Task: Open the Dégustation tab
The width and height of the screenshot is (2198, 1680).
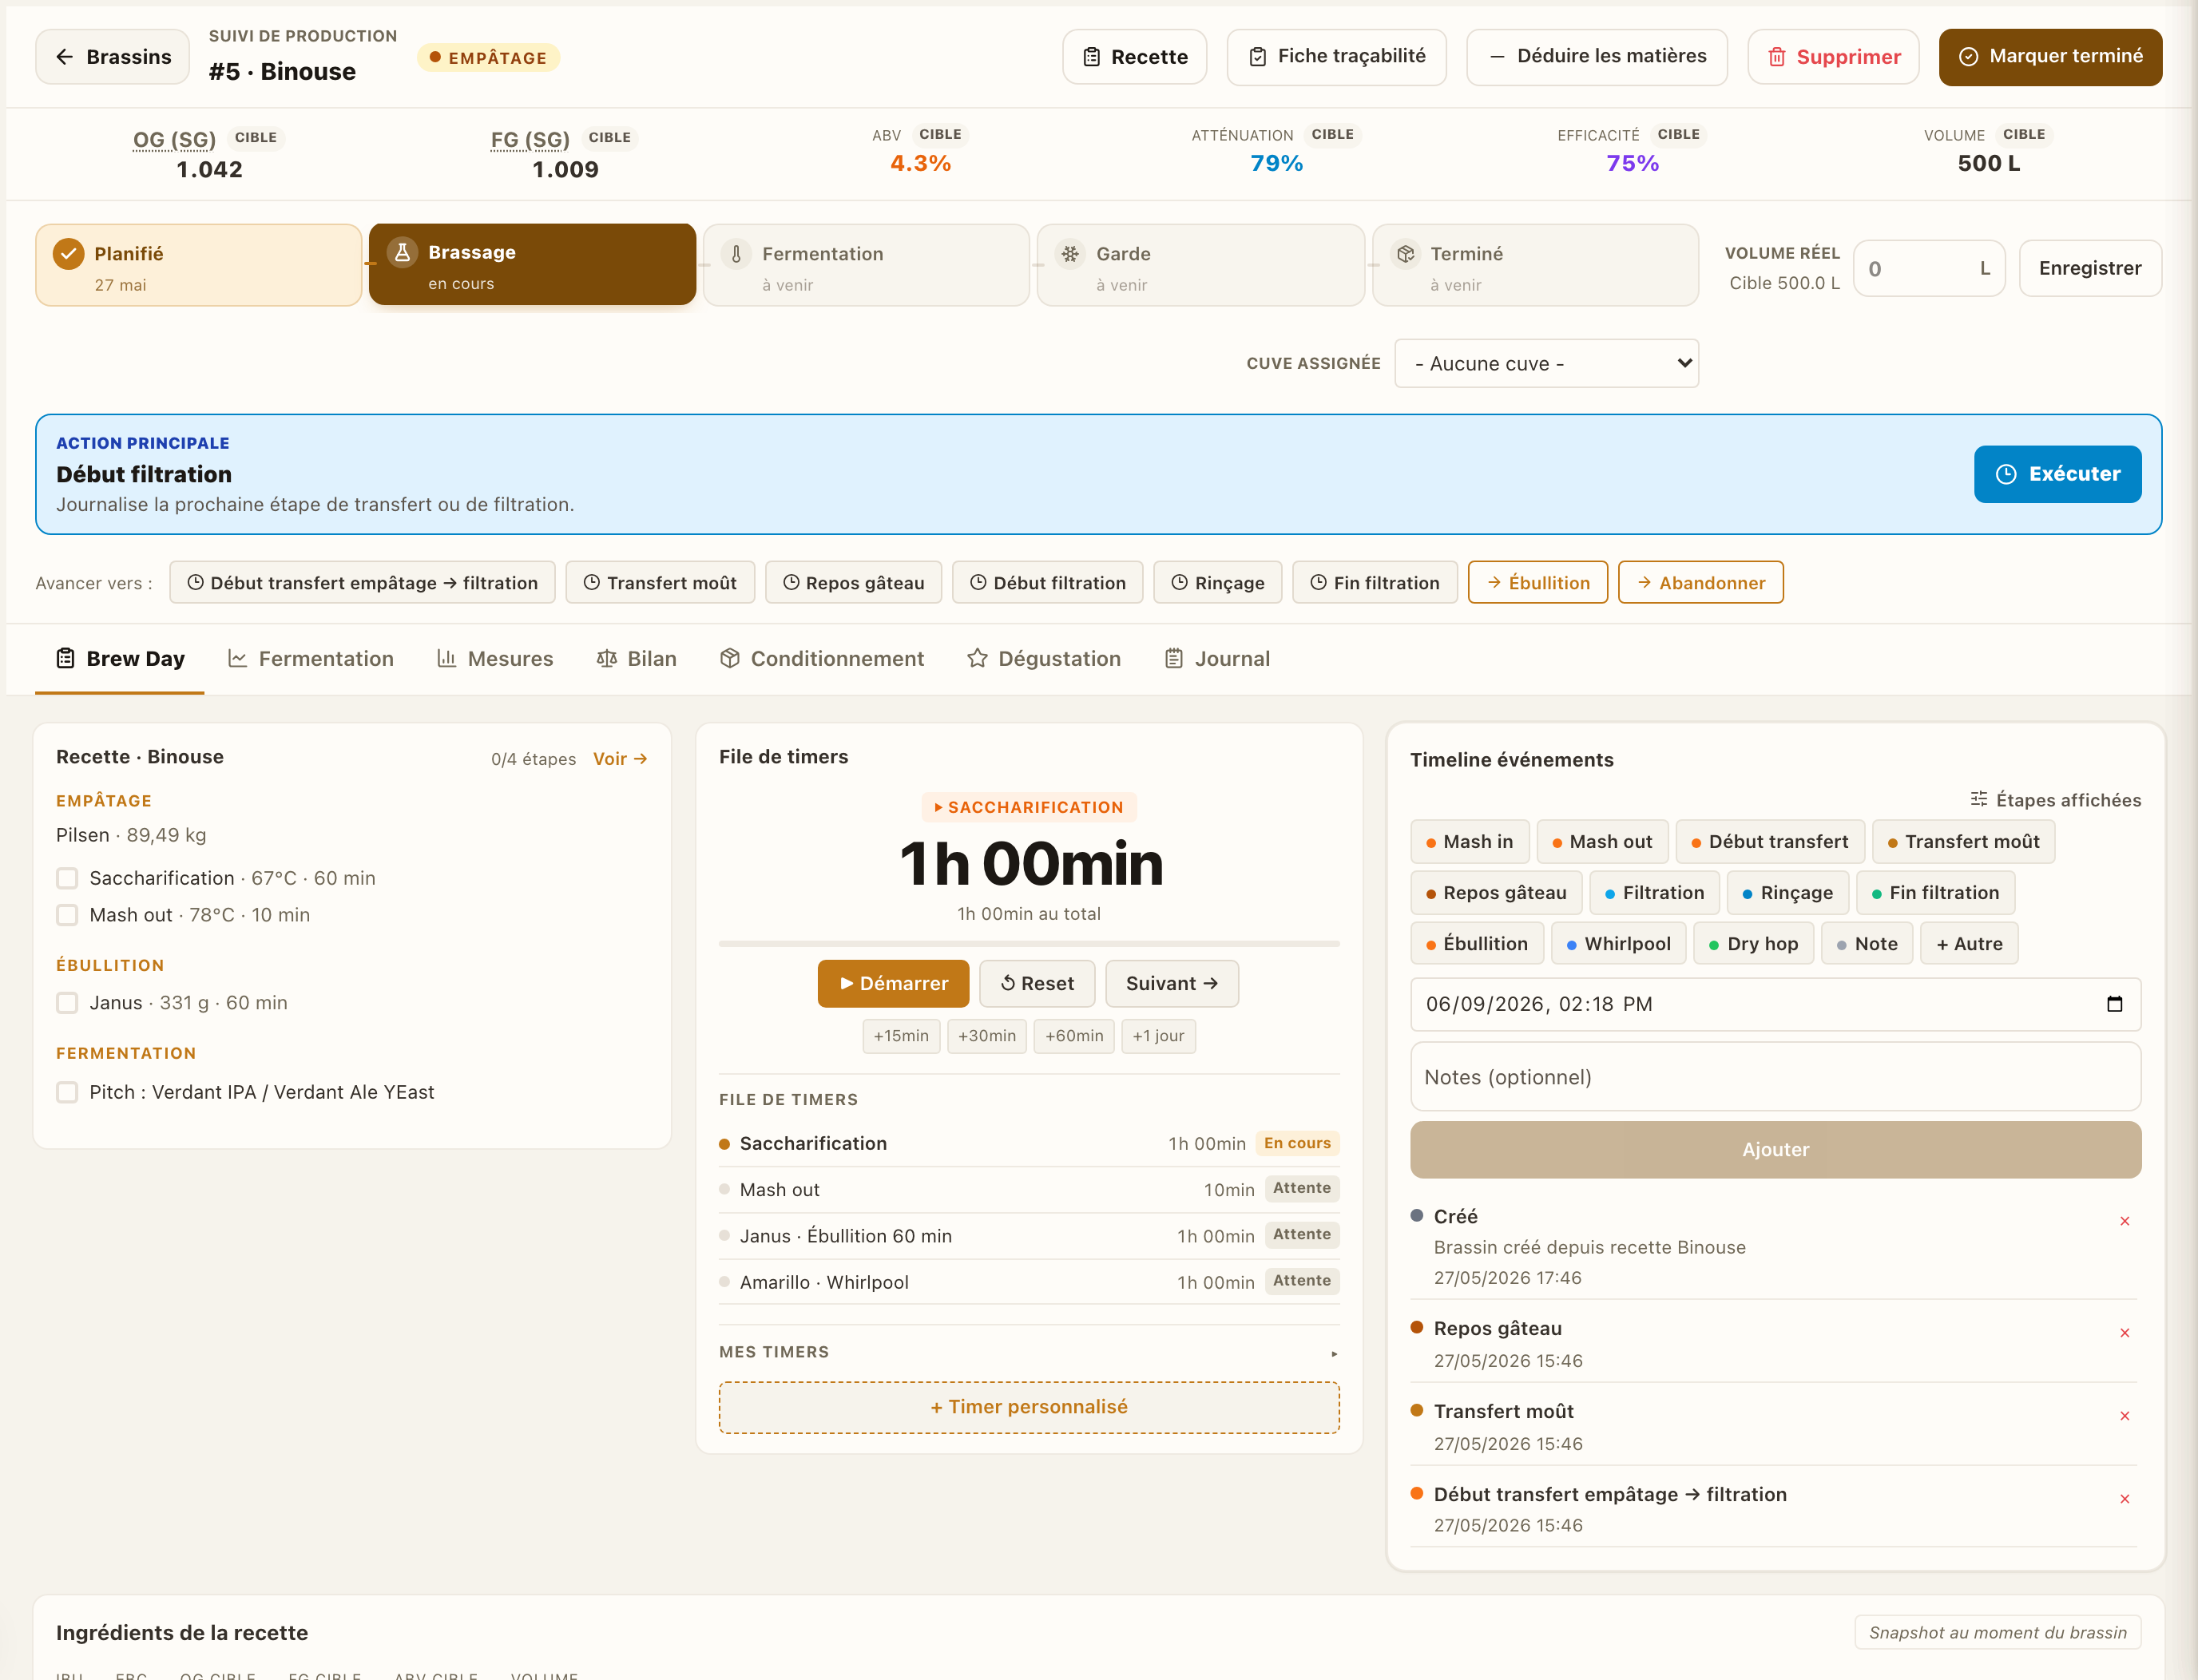Action: 1043,658
